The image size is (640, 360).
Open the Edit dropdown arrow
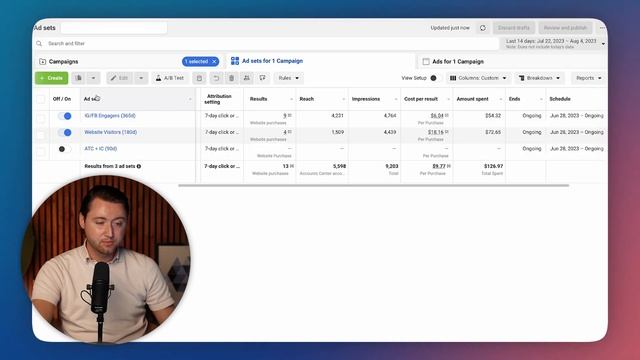coord(141,78)
